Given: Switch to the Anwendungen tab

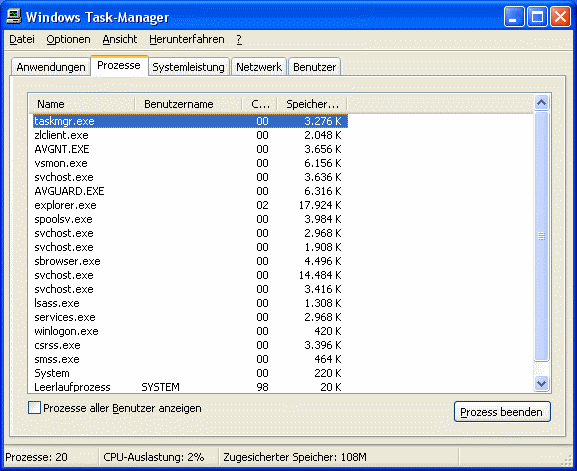Looking at the screenshot, I should 51,67.
